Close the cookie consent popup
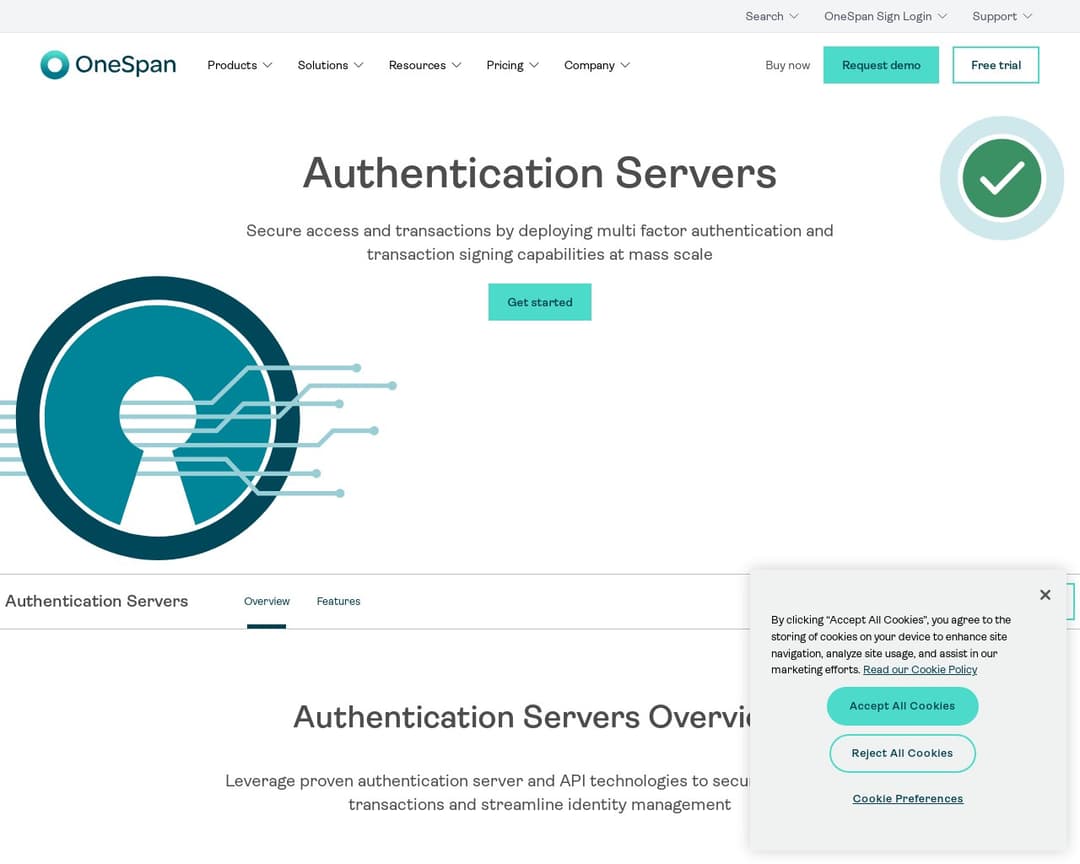This screenshot has width=1080, height=864. tap(1045, 595)
